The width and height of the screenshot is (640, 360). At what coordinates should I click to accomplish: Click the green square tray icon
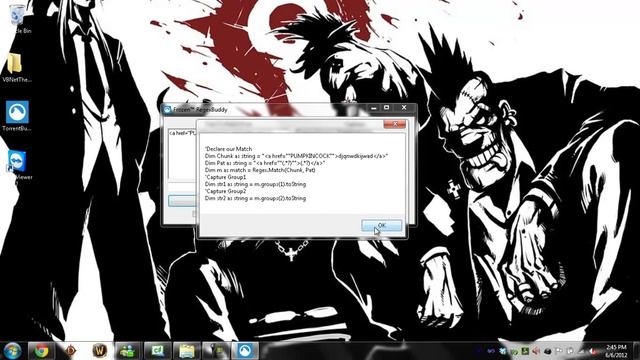[x=525, y=351]
